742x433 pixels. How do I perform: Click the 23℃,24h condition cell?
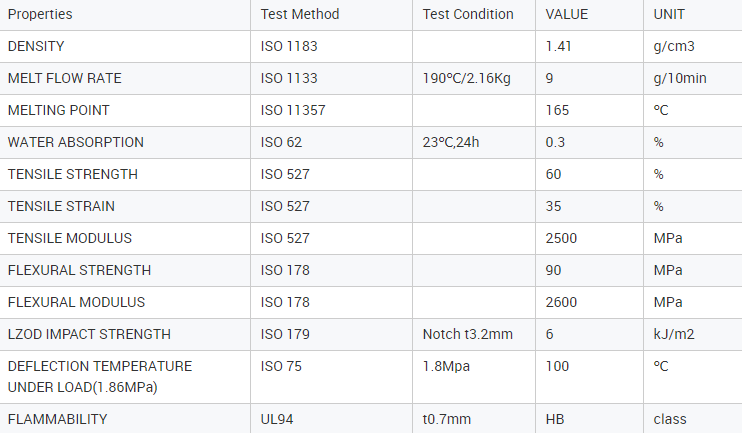point(451,142)
